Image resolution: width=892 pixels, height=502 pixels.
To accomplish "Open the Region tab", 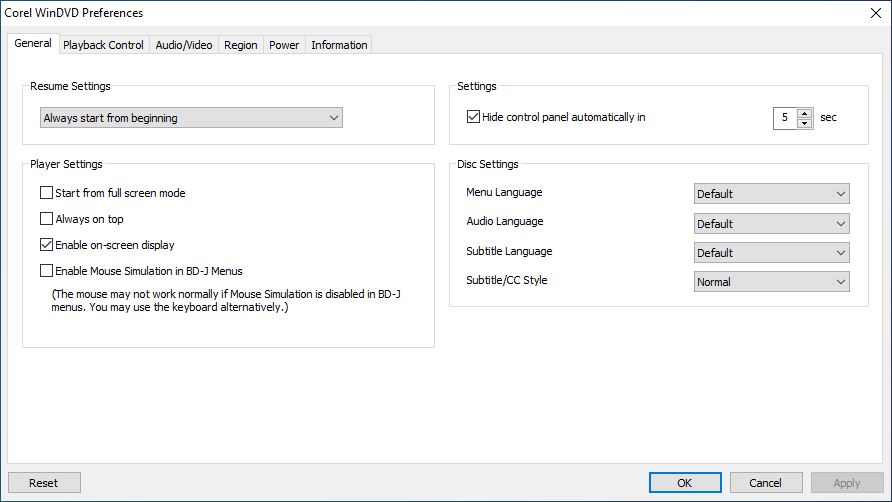I will [241, 45].
